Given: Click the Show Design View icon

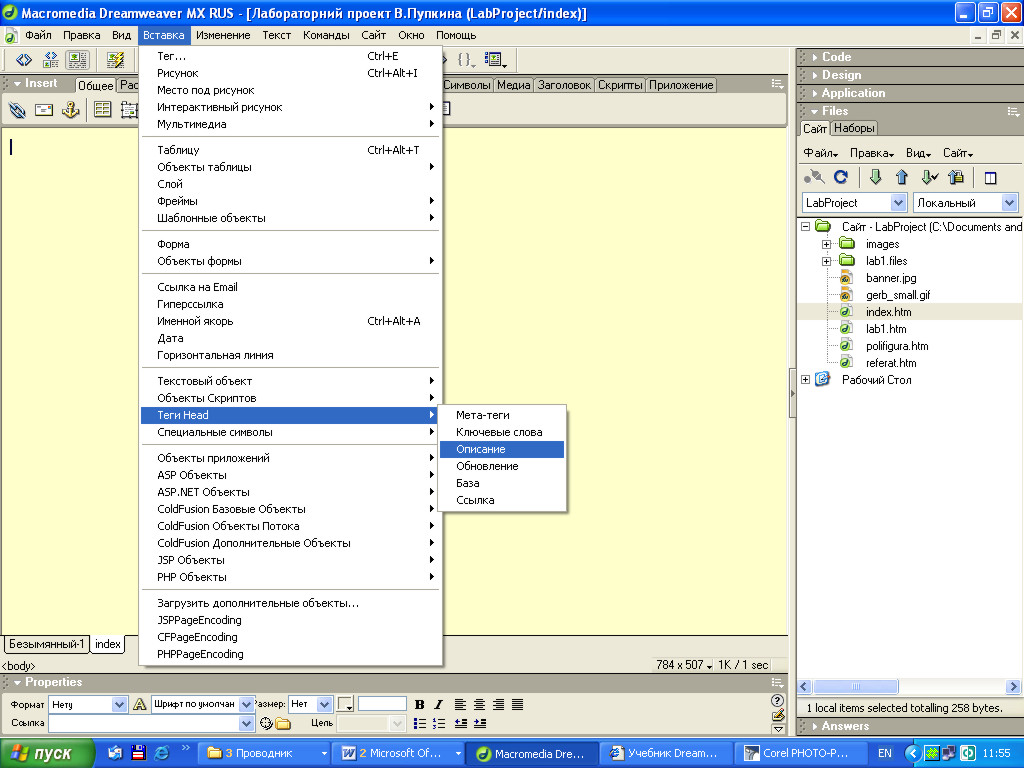Looking at the screenshot, I should click(x=77, y=60).
